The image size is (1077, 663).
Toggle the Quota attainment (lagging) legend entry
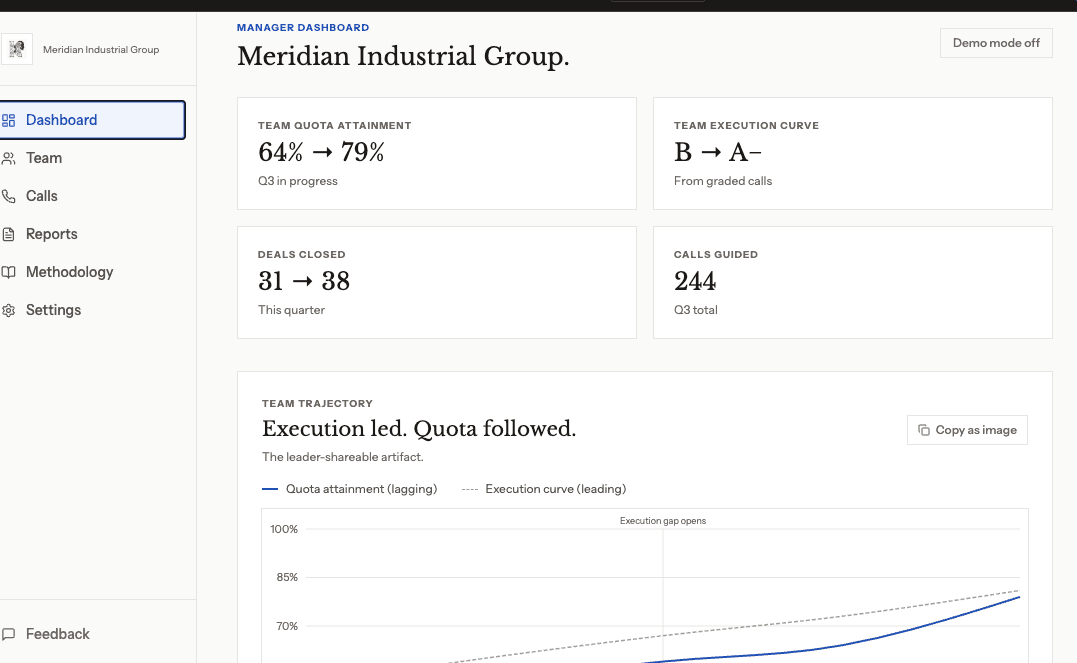pos(350,489)
